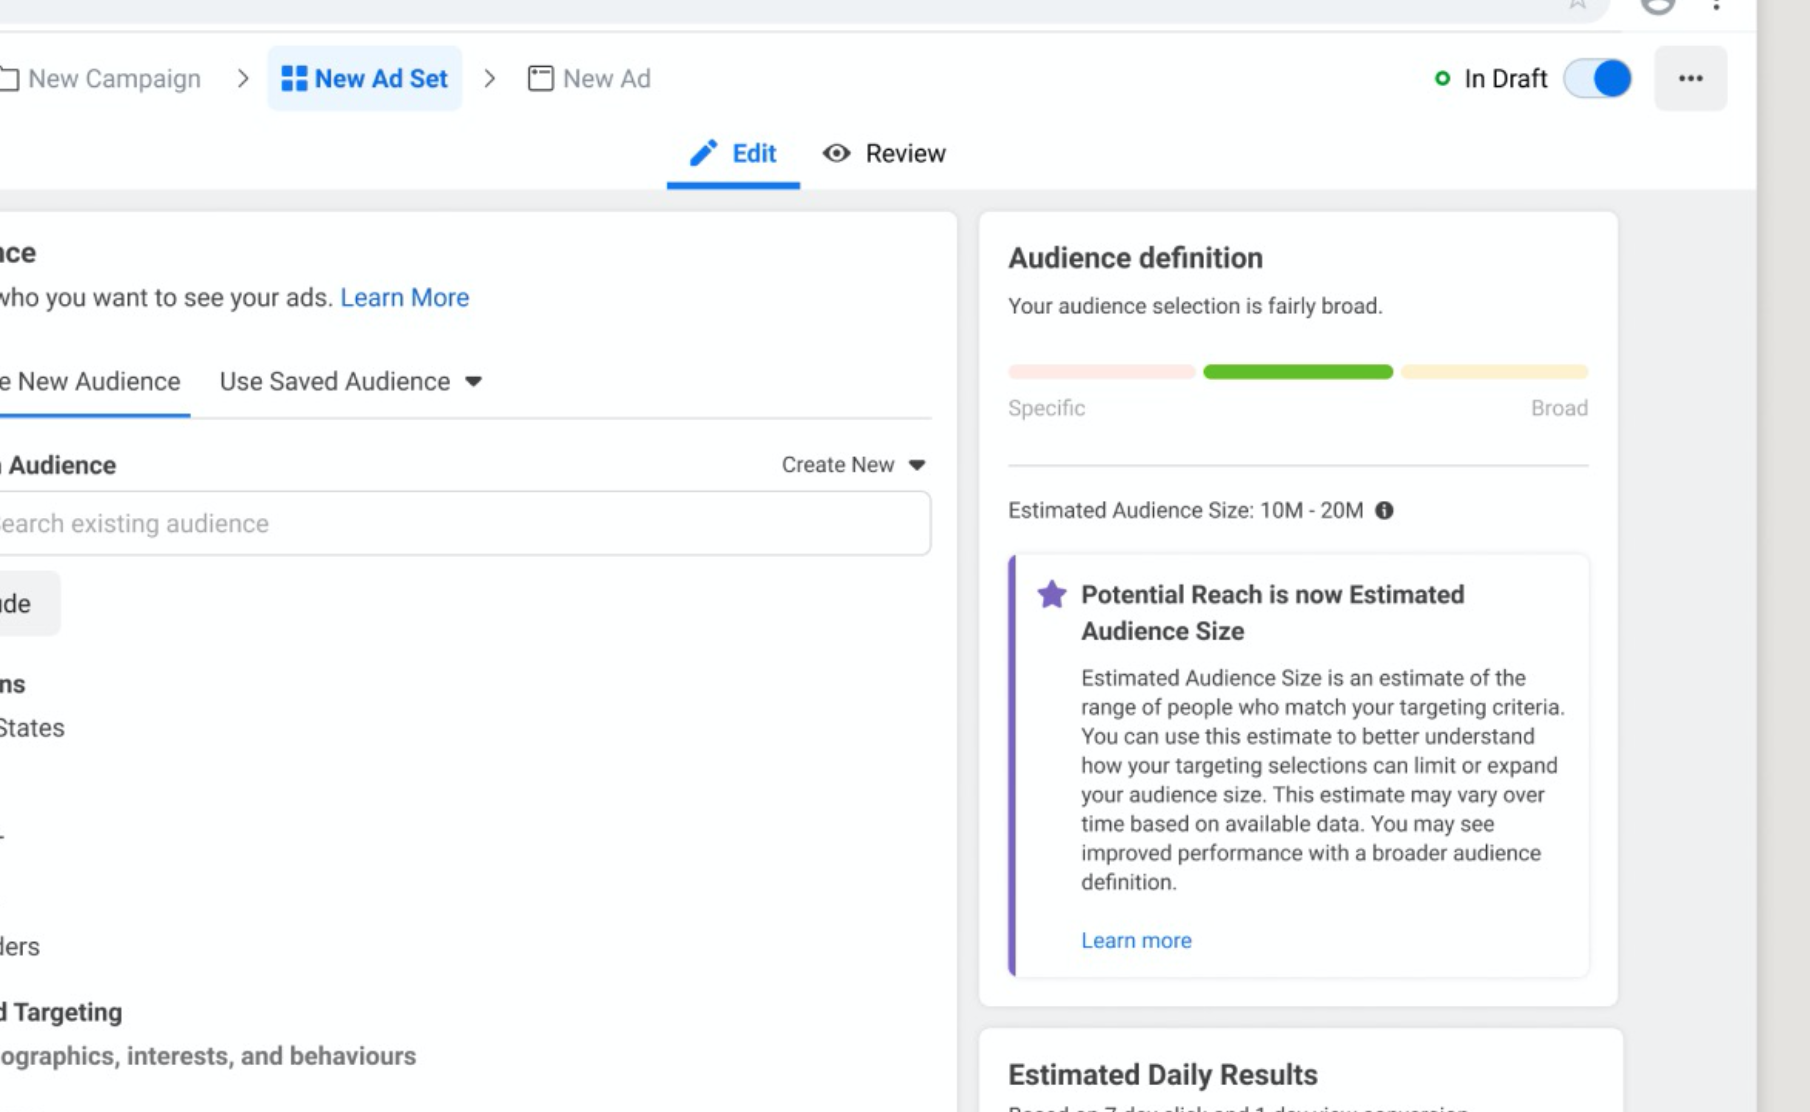This screenshot has height=1112, width=1810.
Task: Click the green In Draft status dot
Action: (x=1442, y=77)
